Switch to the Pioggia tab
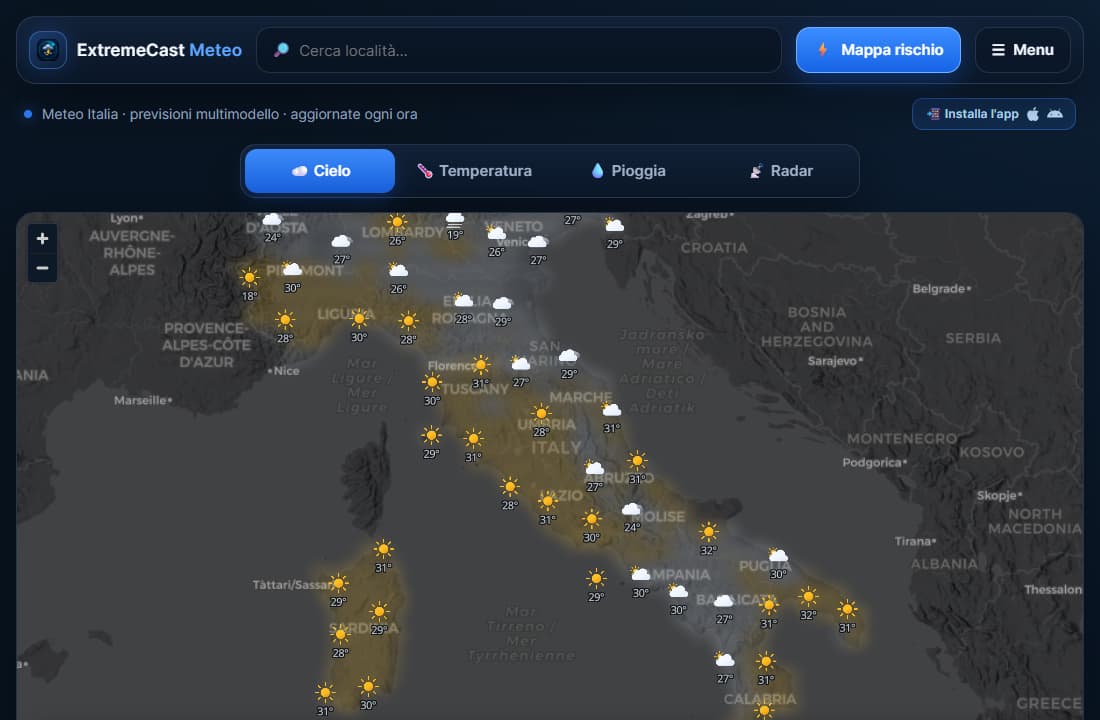The width and height of the screenshot is (1100, 720). click(x=628, y=171)
